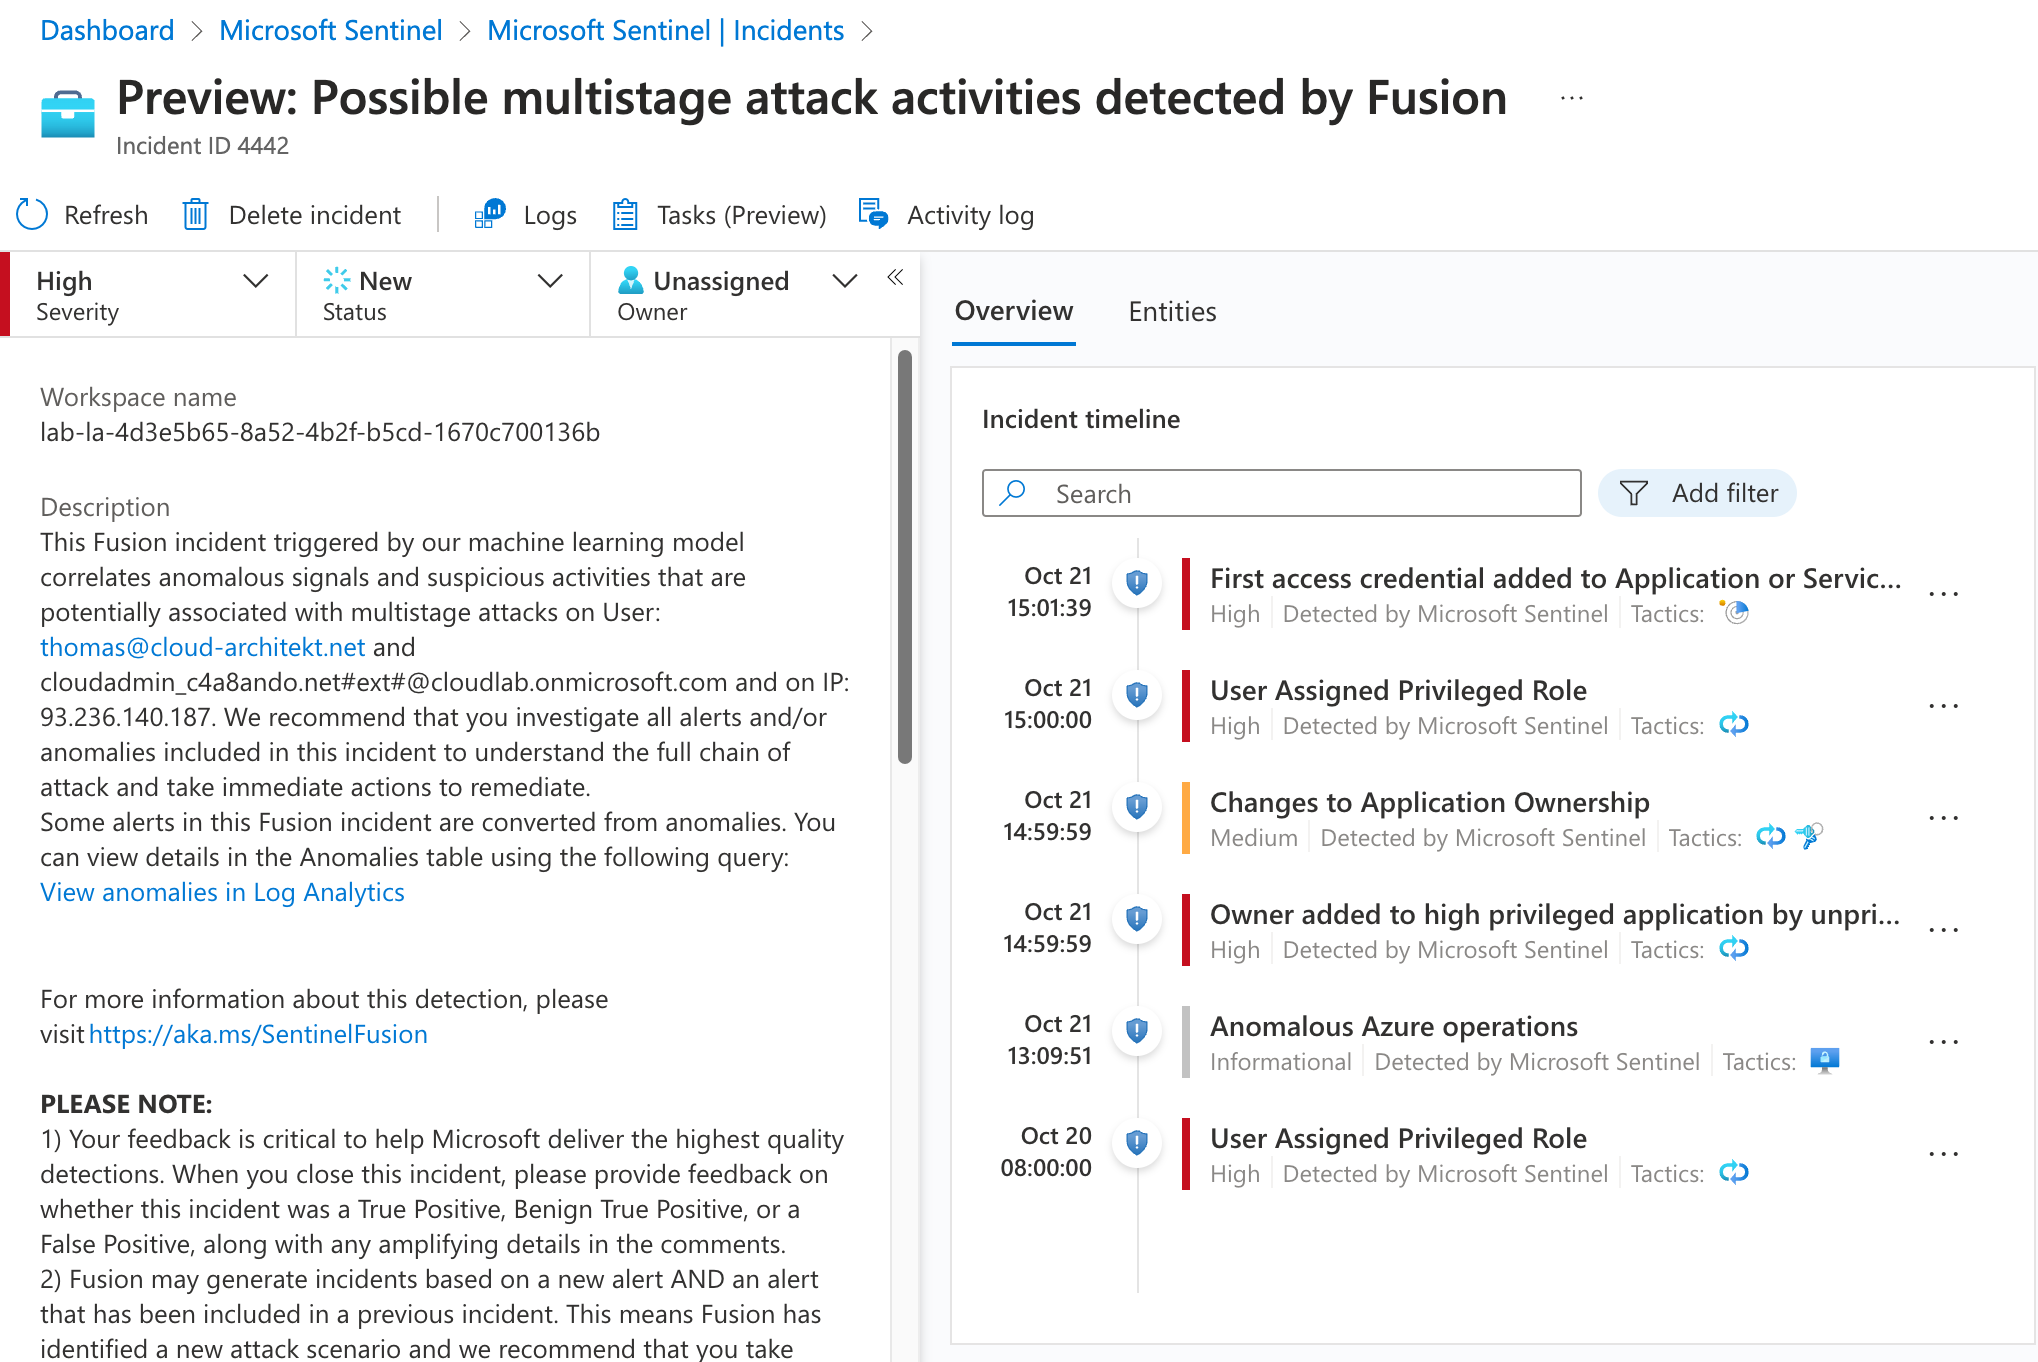
Task: Open ellipsis menu for Changes to Application Ownership
Action: [1943, 818]
